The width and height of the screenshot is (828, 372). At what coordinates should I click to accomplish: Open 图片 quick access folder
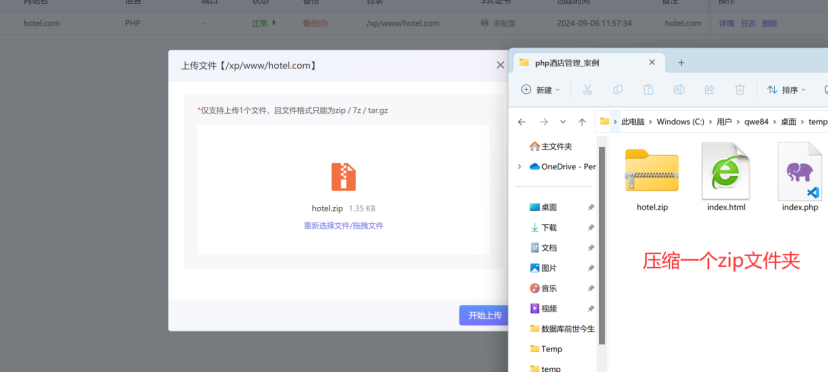(543, 268)
